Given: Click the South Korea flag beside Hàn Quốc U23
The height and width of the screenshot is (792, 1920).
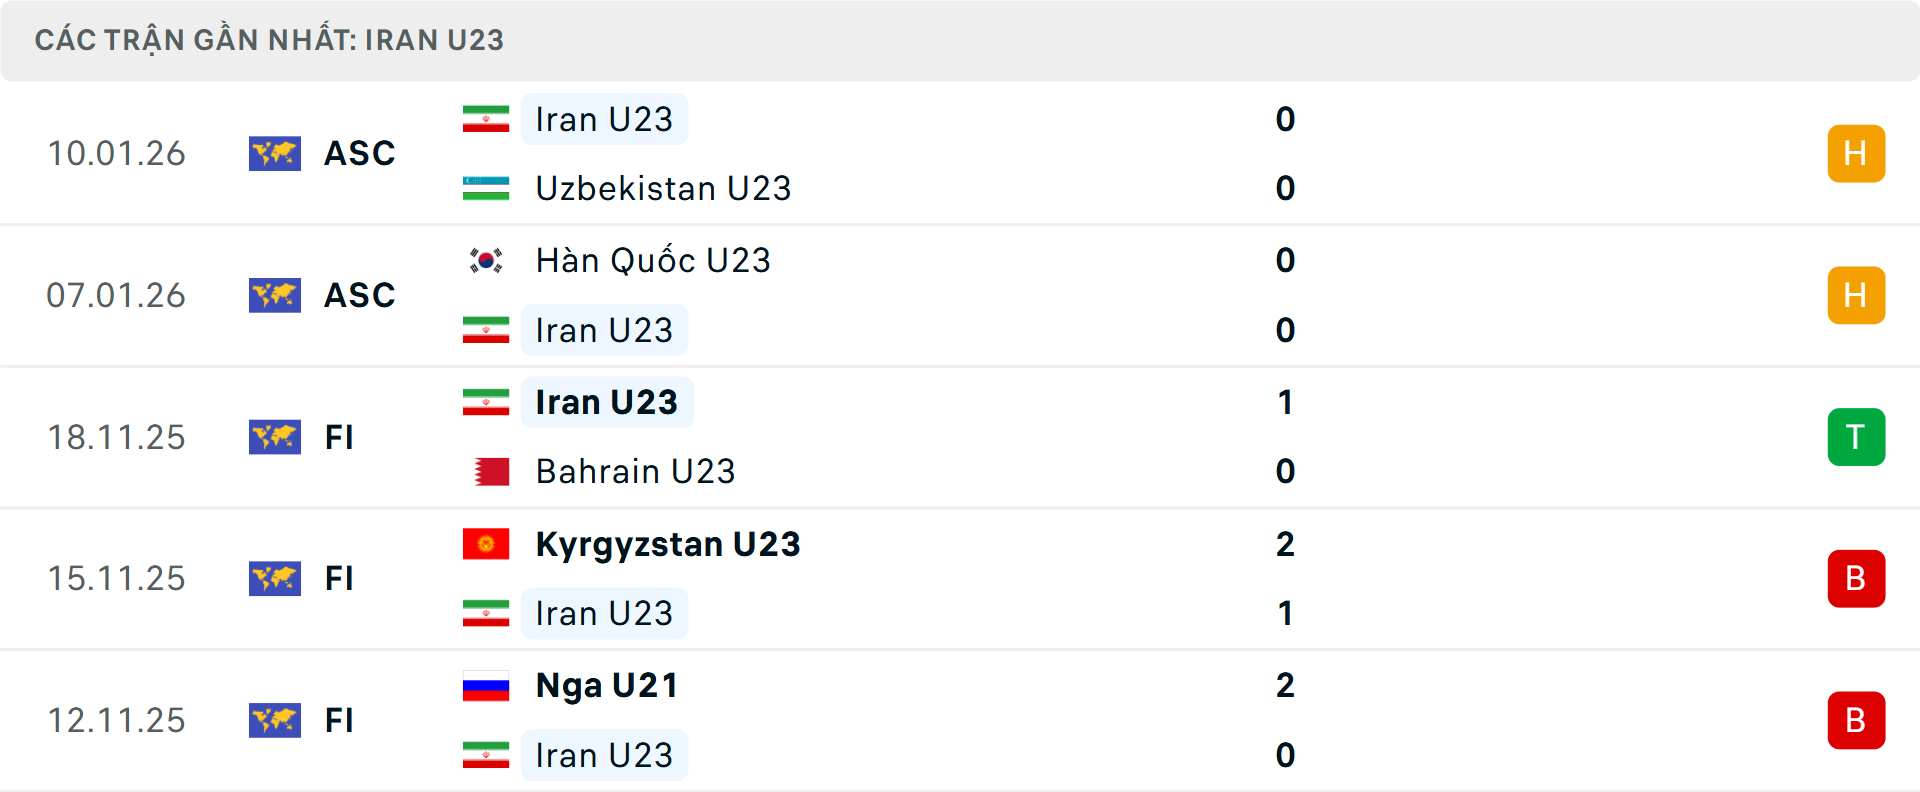Looking at the screenshot, I should pyautogui.click(x=486, y=260).
